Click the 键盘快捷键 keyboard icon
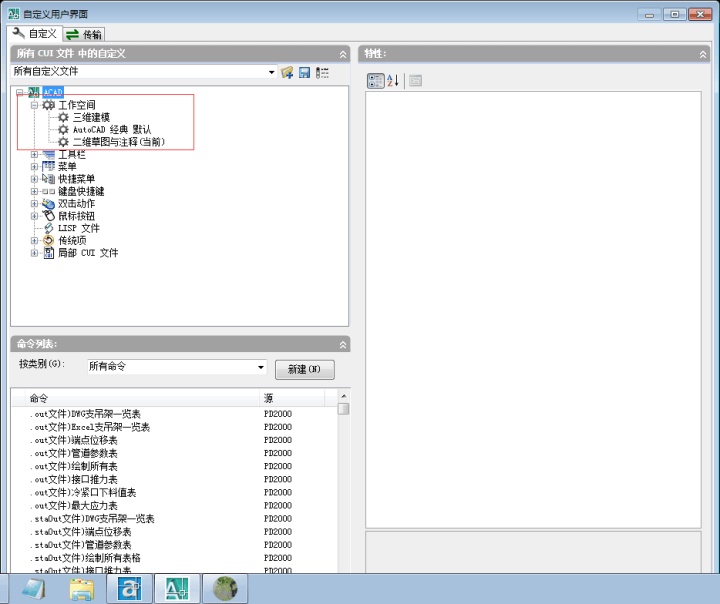 click(48, 191)
